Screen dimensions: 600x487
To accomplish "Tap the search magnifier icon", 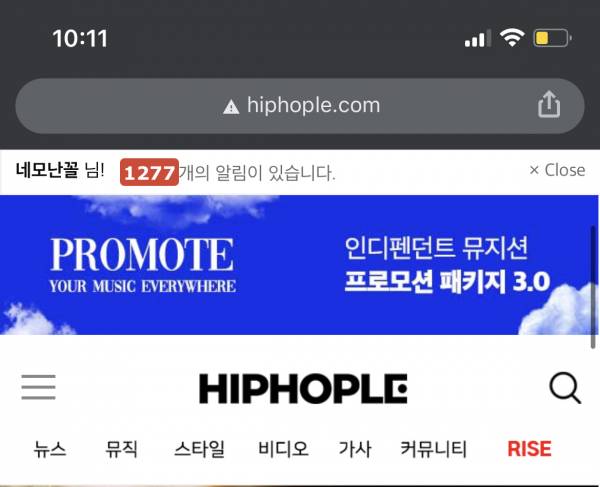I will click(x=565, y=388).
